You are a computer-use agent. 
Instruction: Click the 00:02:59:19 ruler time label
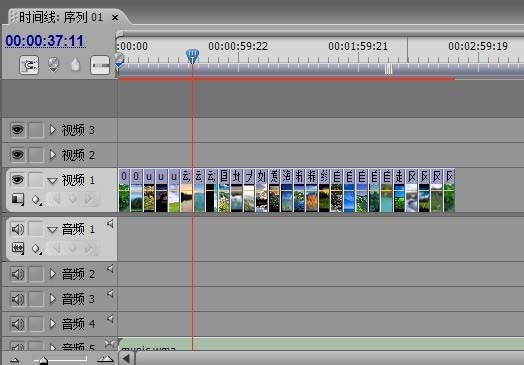click(x=478, y=46)
